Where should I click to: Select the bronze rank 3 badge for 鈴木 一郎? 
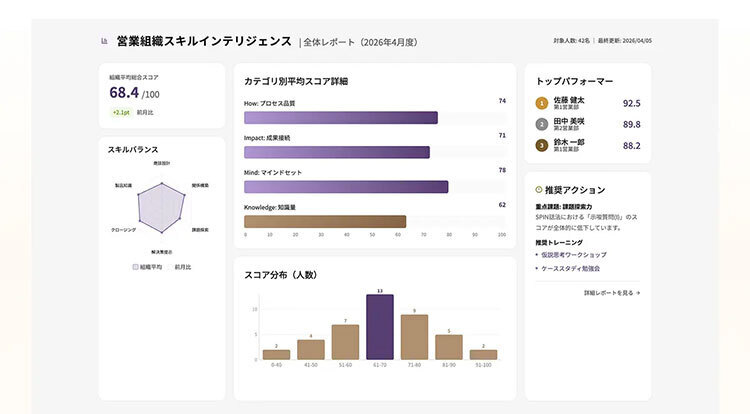coord(541,145)
